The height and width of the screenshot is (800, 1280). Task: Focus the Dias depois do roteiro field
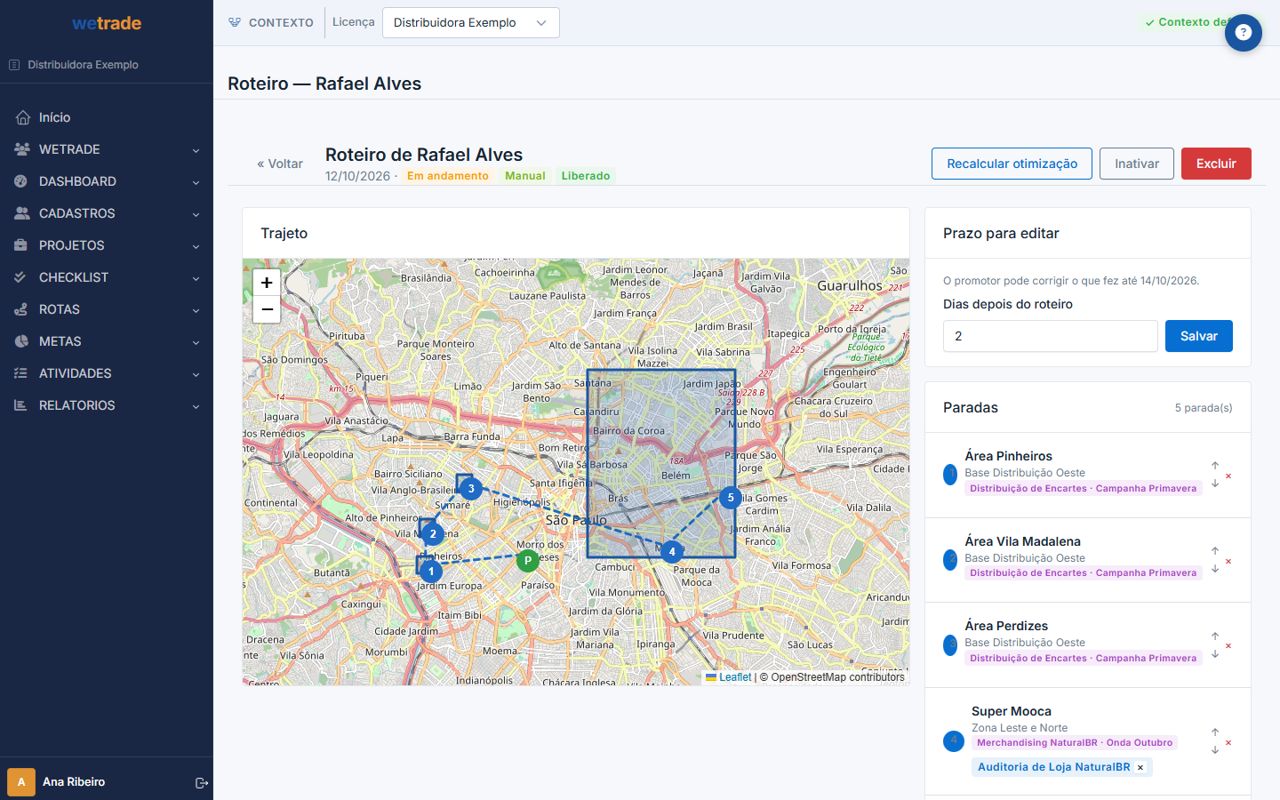(x=1050, y=336)
